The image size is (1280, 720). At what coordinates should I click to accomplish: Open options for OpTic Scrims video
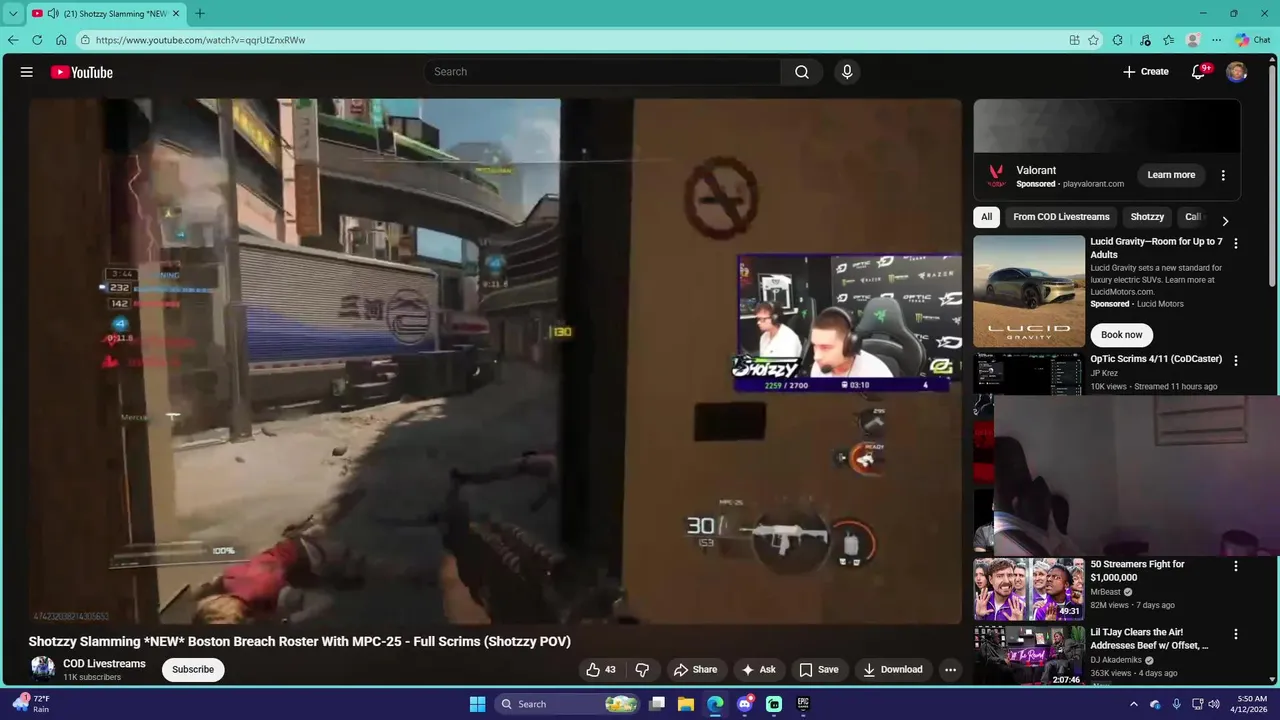pyautogui.click(x=1236, y=360)
